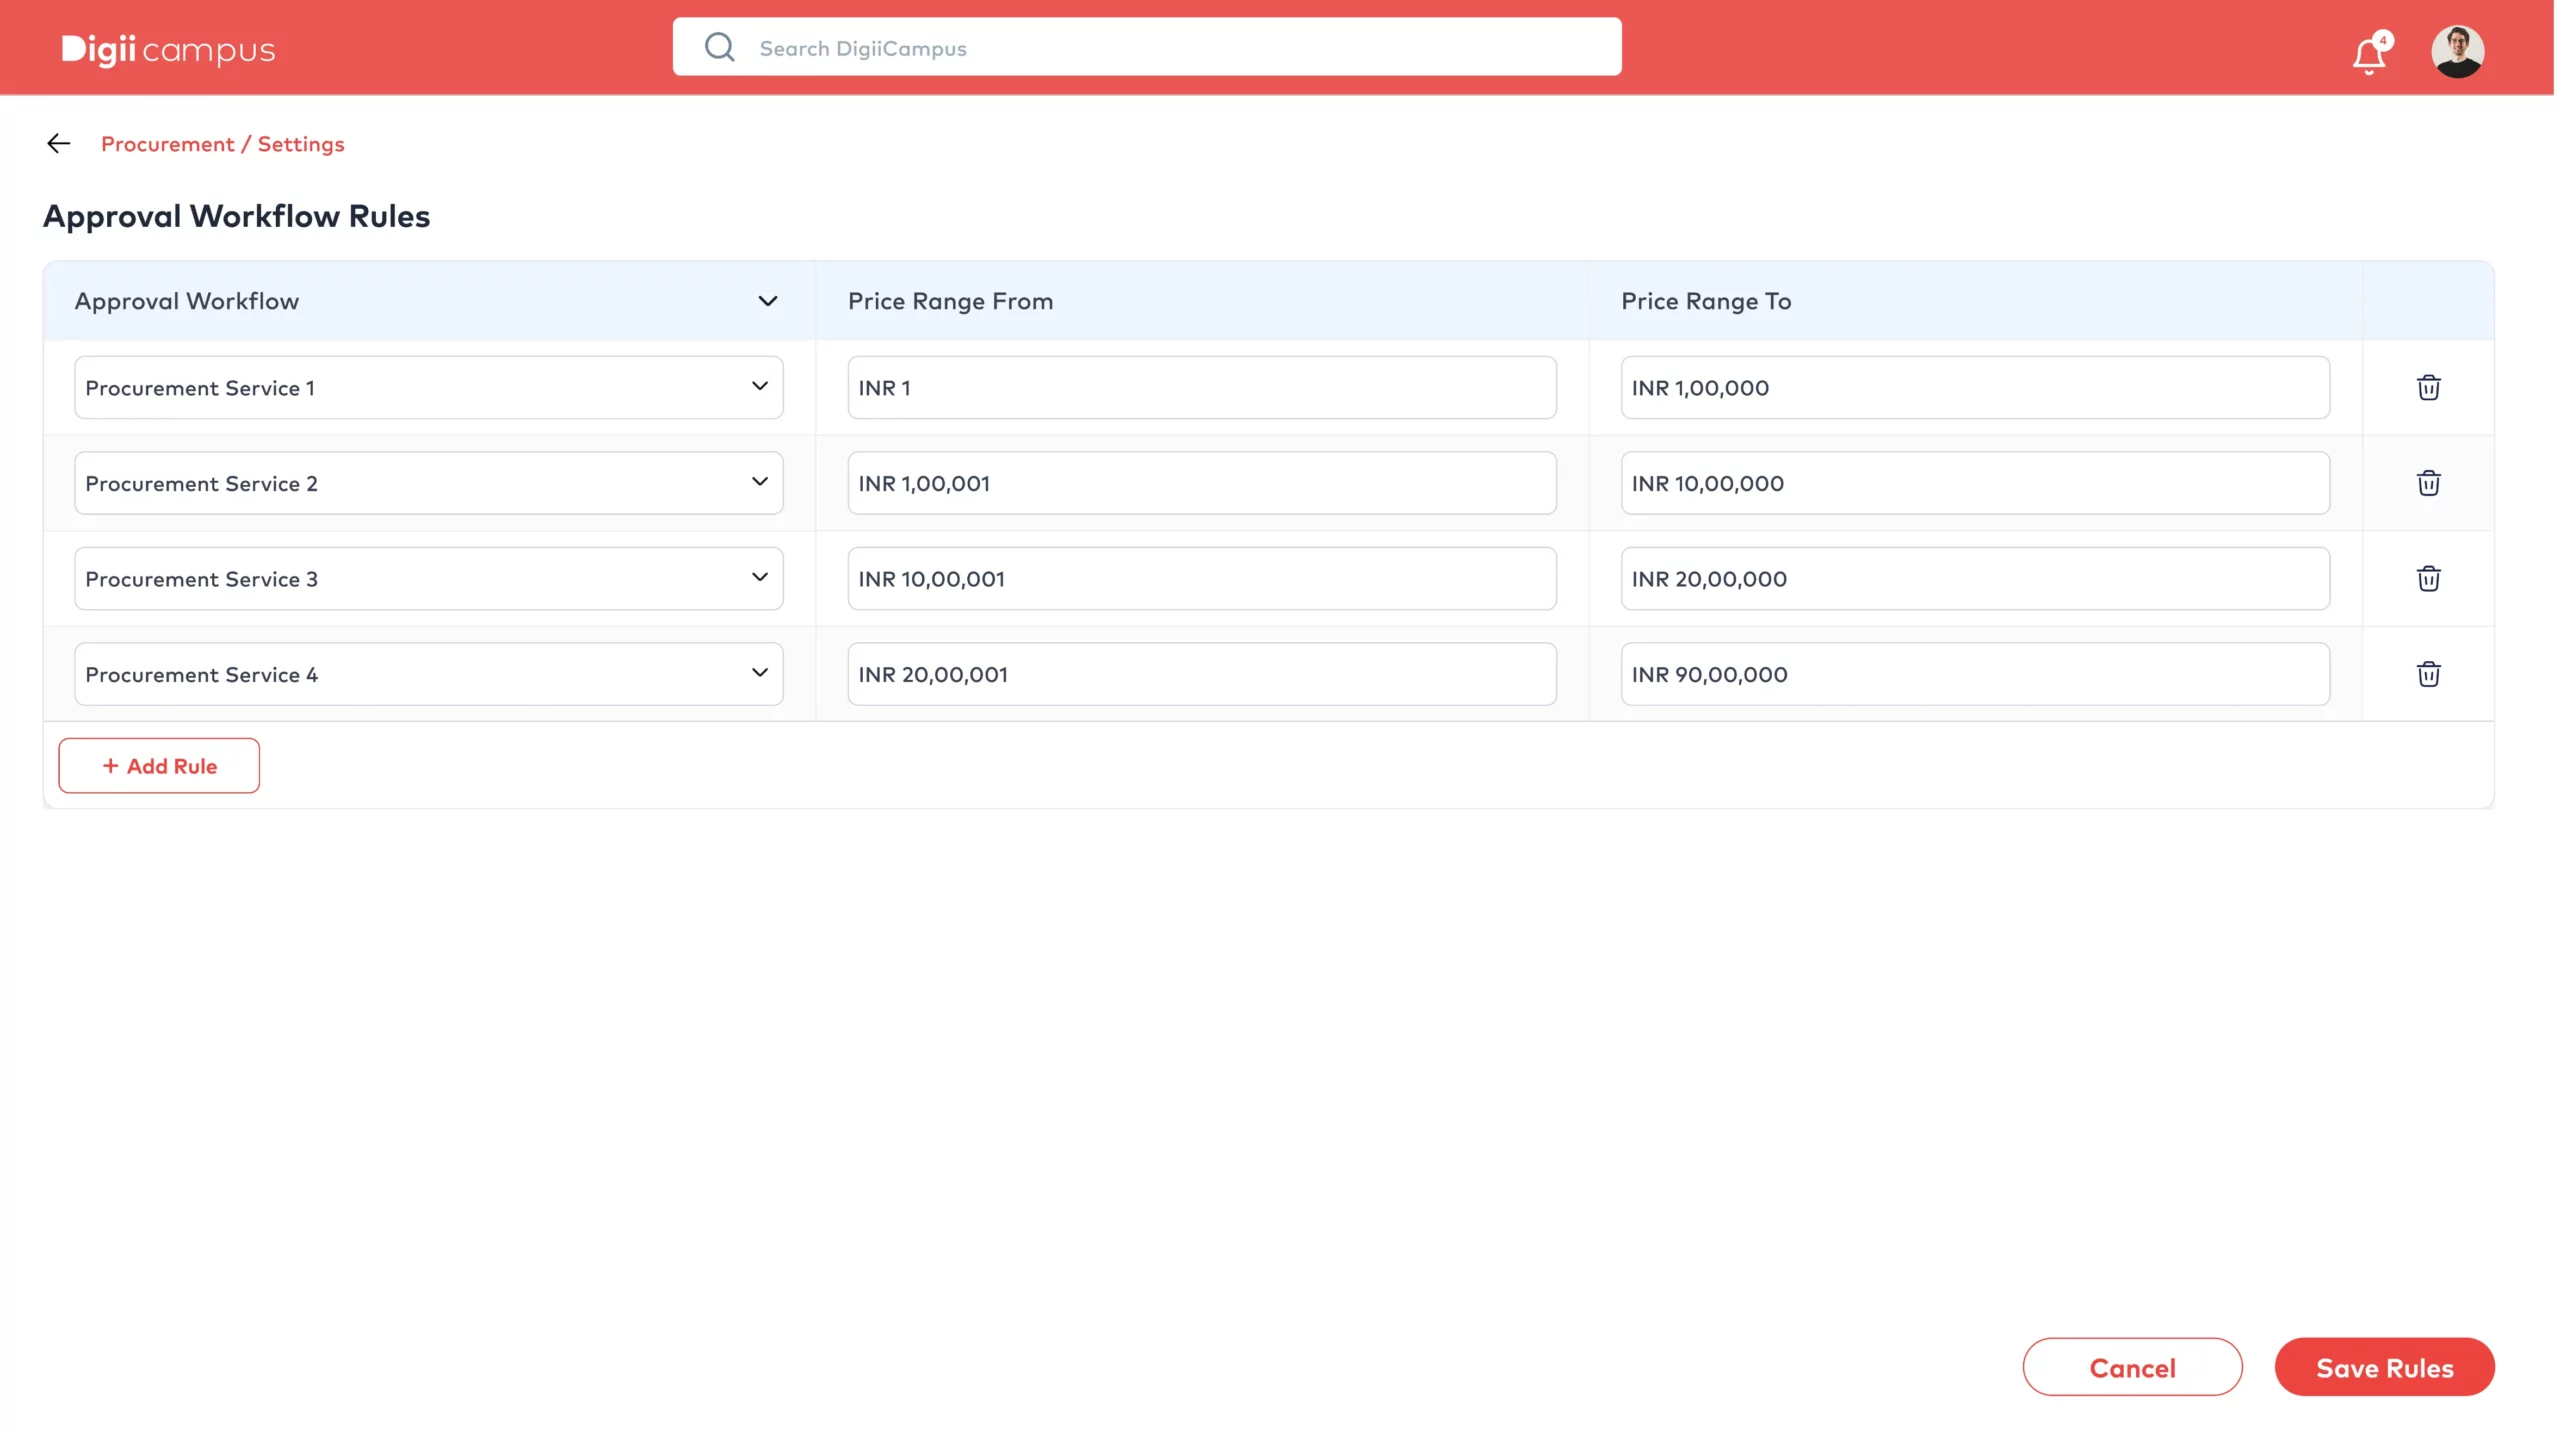Click the INR 90,00,000 price to field

1974,675
